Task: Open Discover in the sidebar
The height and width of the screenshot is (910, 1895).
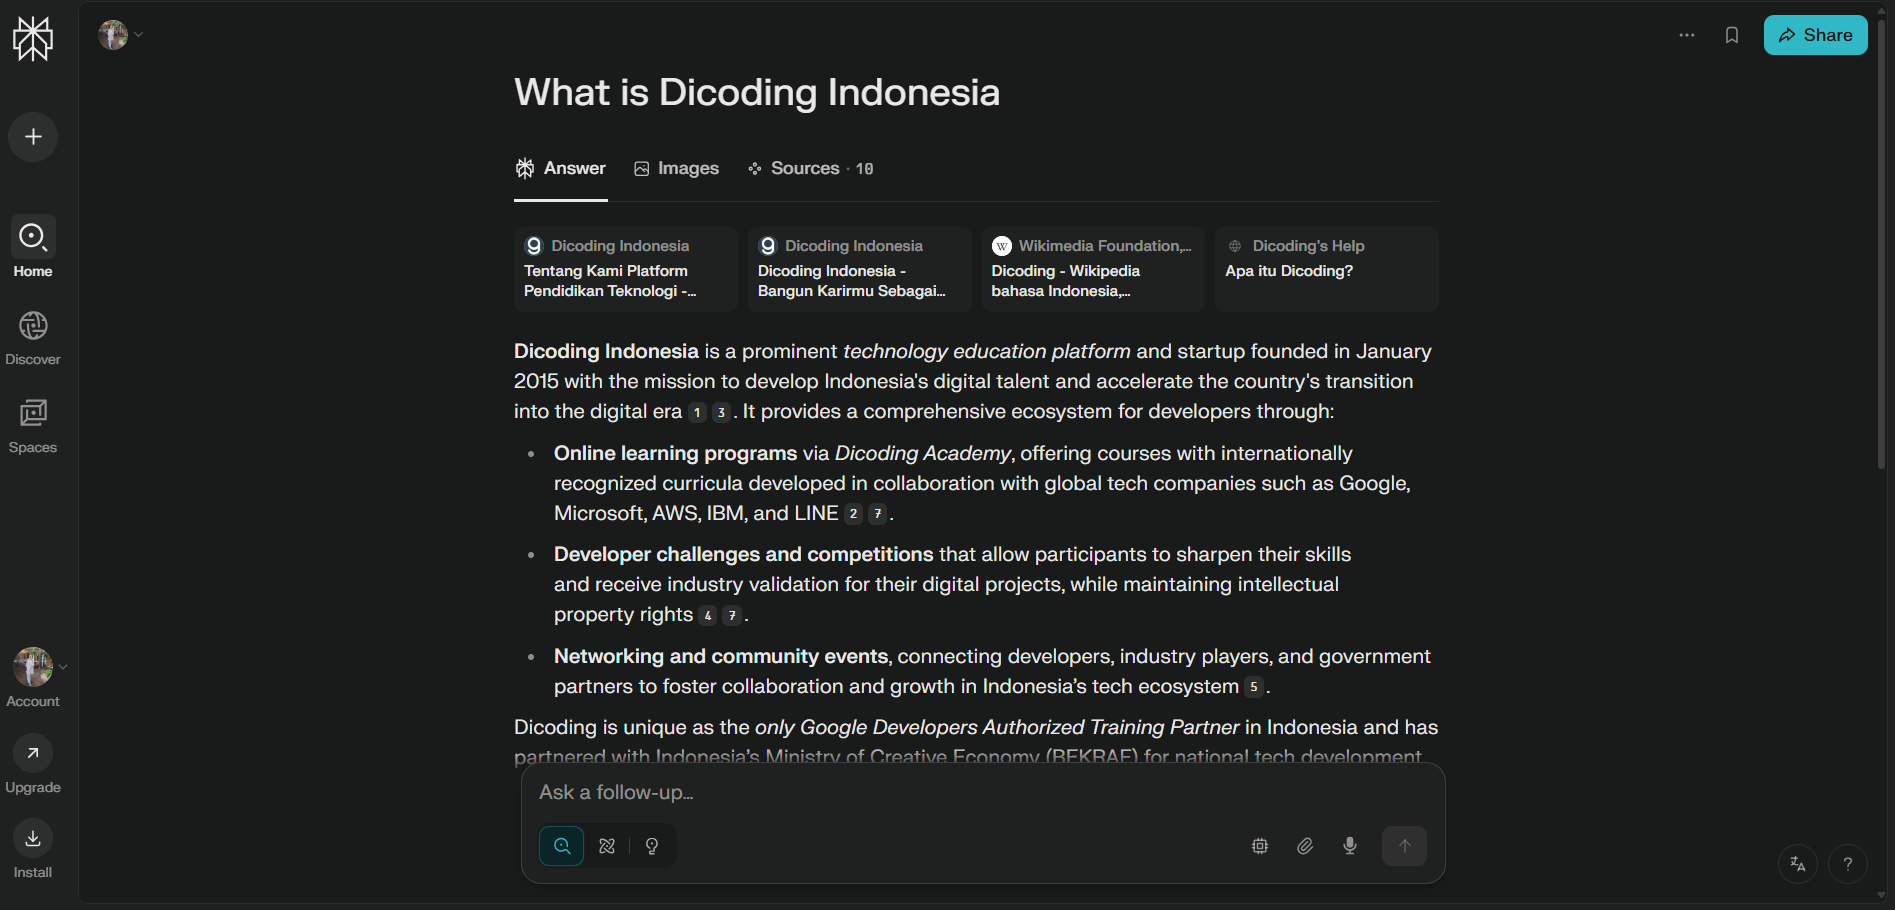Action: [33, 336]
